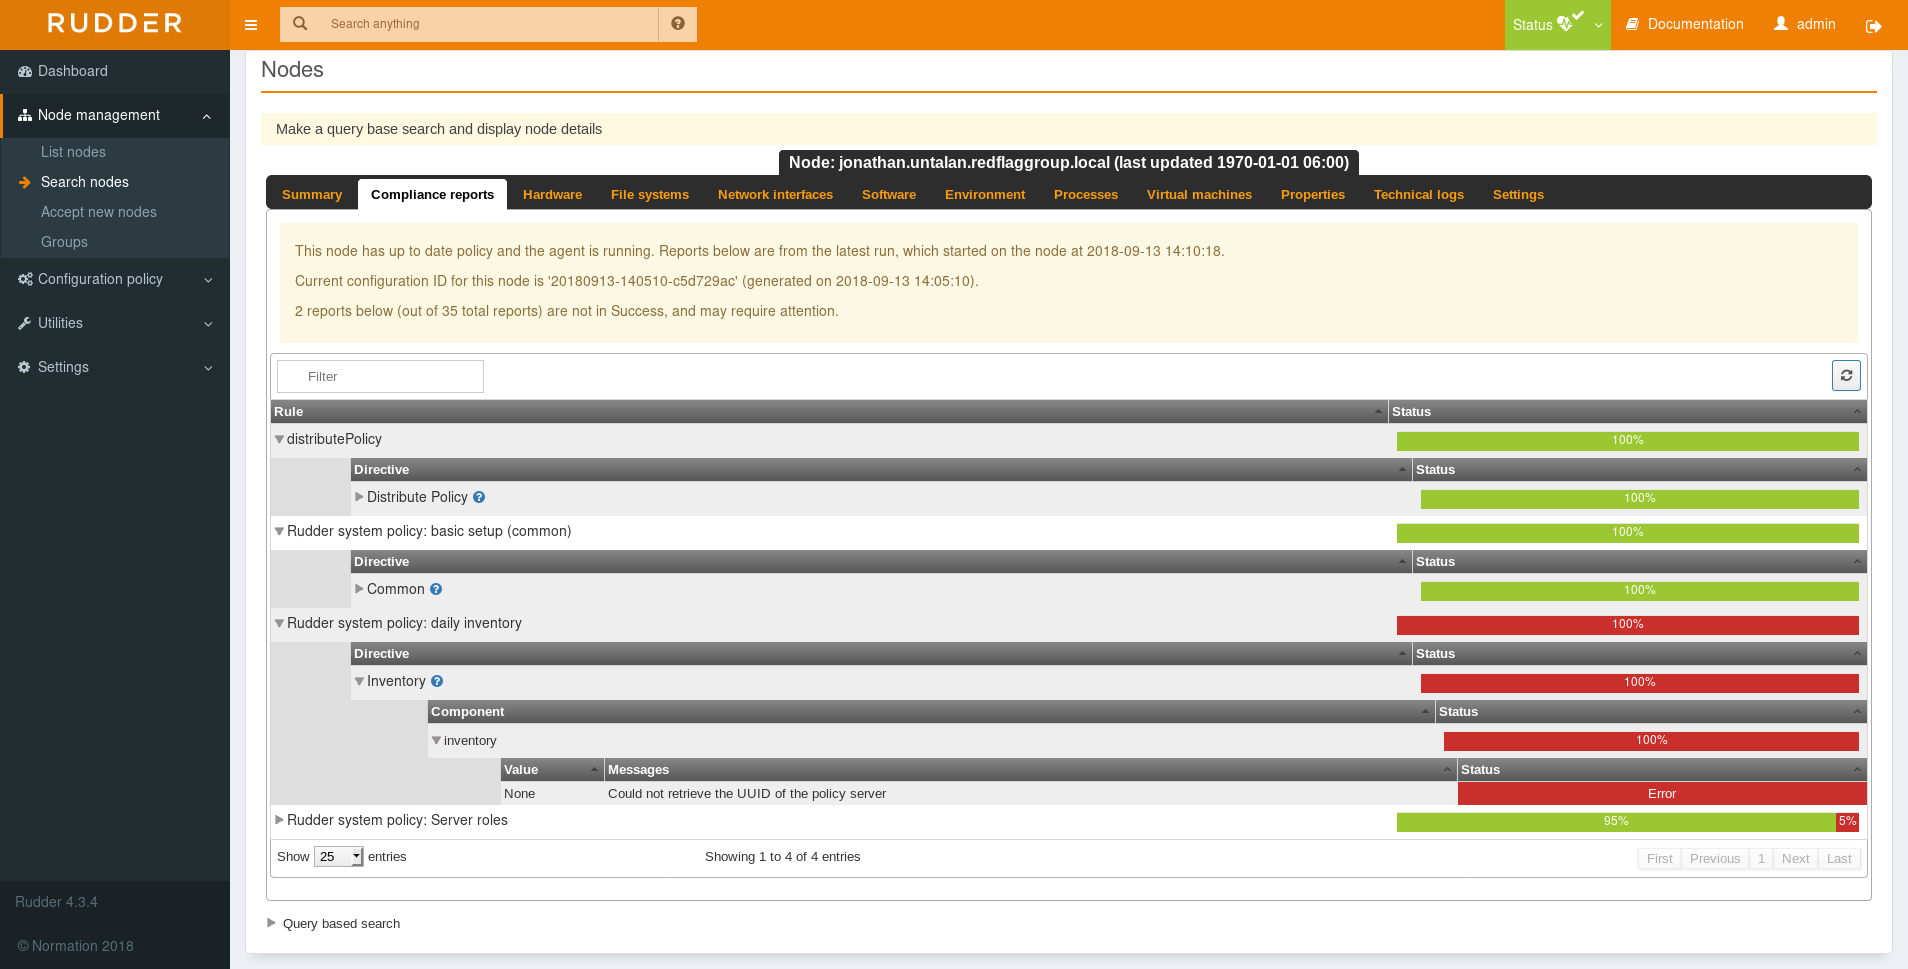Open the Virtual machines tab
Viewport: 1908px width, 969px height.
1199,194
